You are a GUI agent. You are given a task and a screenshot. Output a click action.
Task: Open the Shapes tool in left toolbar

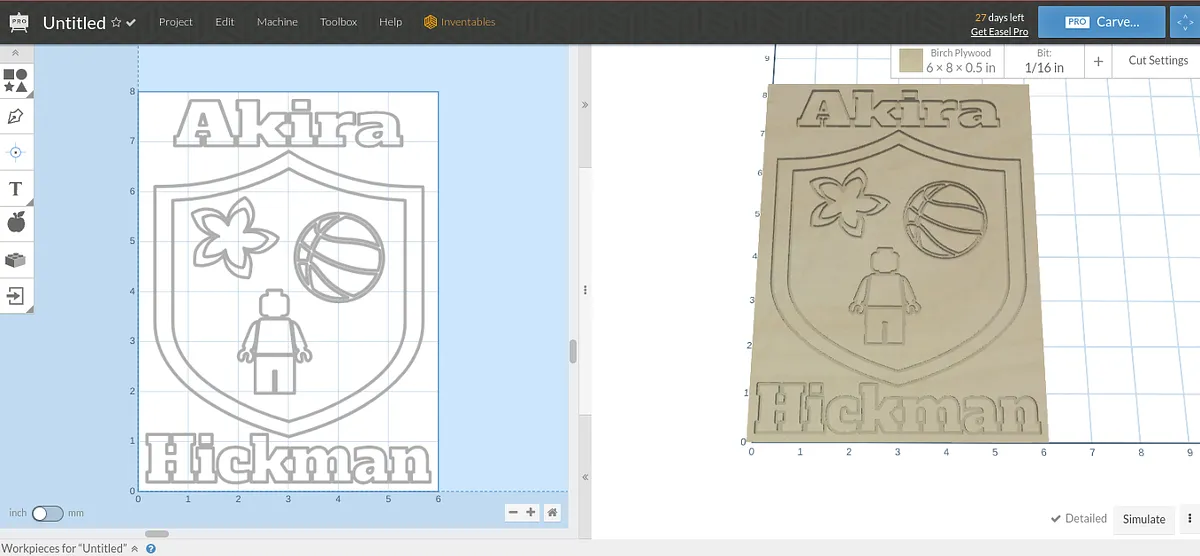(16, 80)
